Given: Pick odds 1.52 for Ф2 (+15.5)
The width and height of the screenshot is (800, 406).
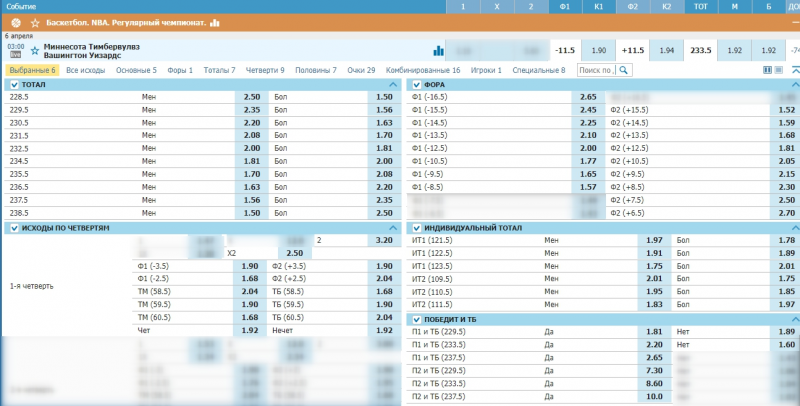Looking at the screenshot, I should (786, 110).
